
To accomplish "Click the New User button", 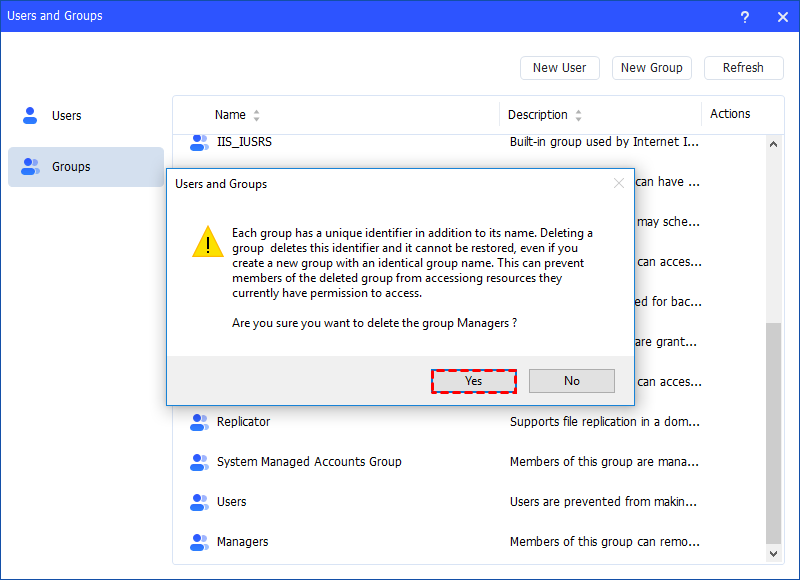I will pos(560,68).
